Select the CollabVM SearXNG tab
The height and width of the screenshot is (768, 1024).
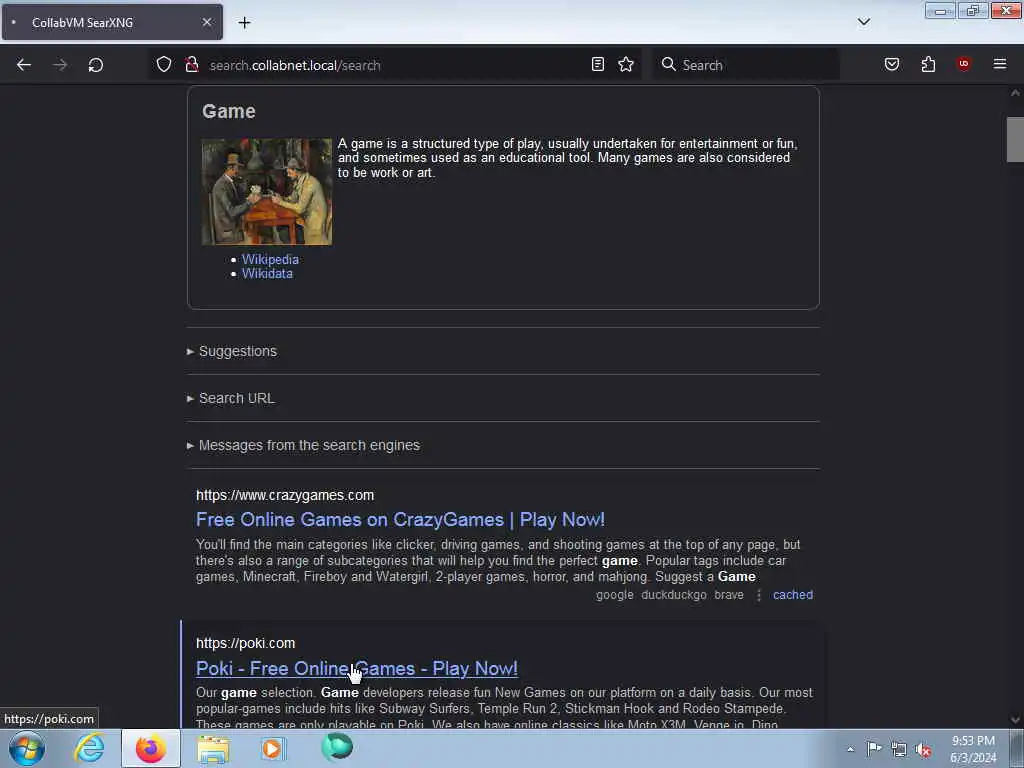pyautogui.click(x=112, y=22)
